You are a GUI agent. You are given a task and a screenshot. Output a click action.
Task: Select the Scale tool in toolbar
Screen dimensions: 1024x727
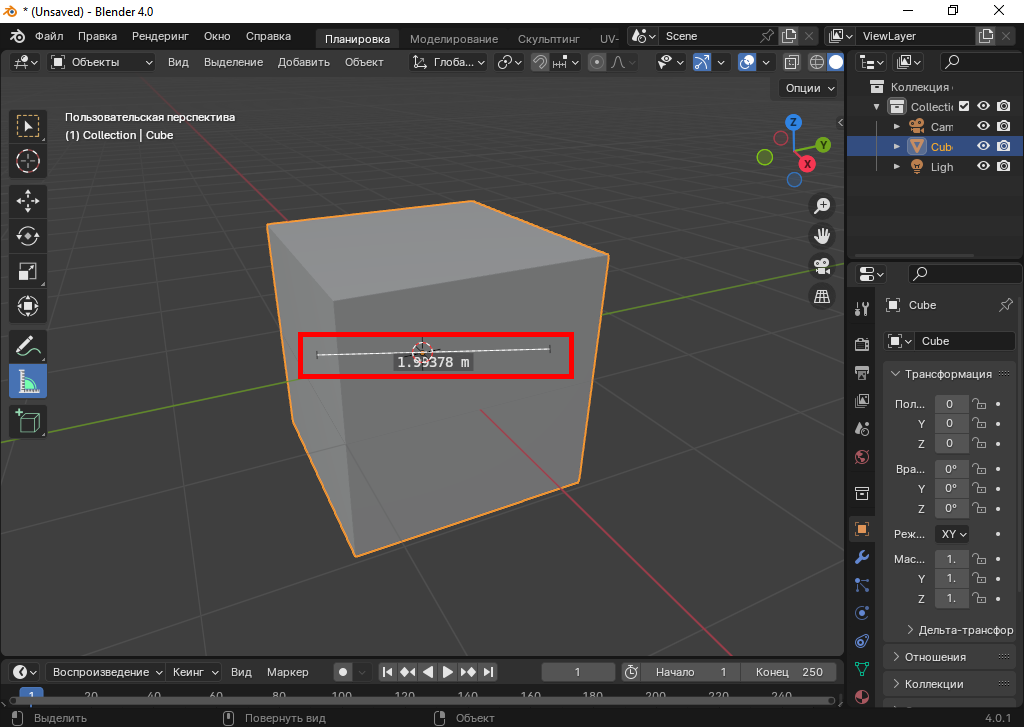[x=28, y=271]
